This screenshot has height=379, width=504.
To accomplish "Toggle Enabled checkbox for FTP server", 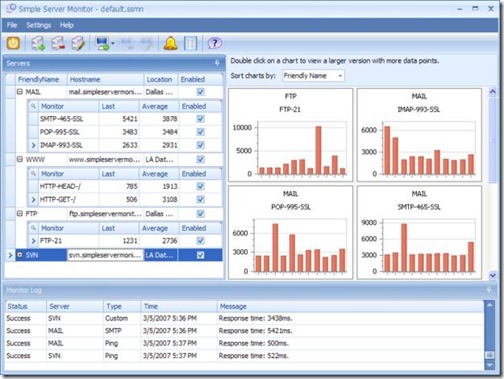I will click(200, 214).
